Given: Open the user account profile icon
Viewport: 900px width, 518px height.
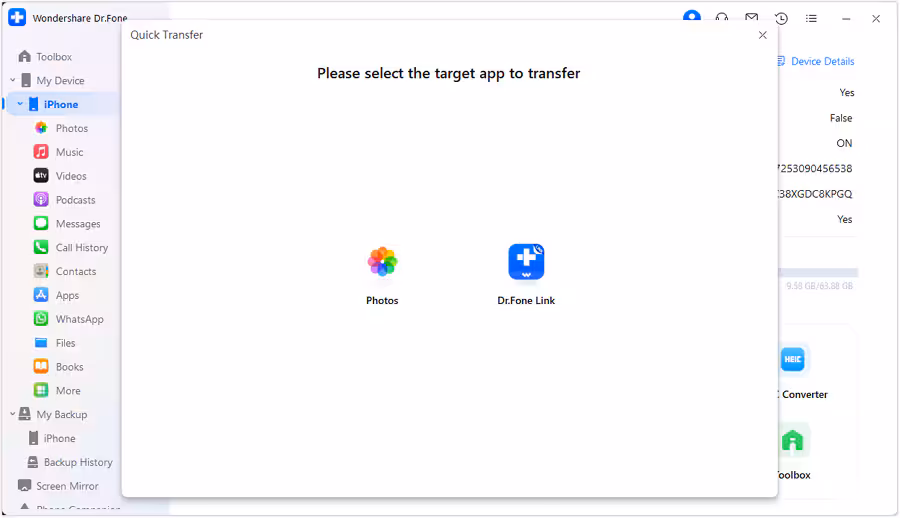Looking at the screenshot, I should [692, 17].
